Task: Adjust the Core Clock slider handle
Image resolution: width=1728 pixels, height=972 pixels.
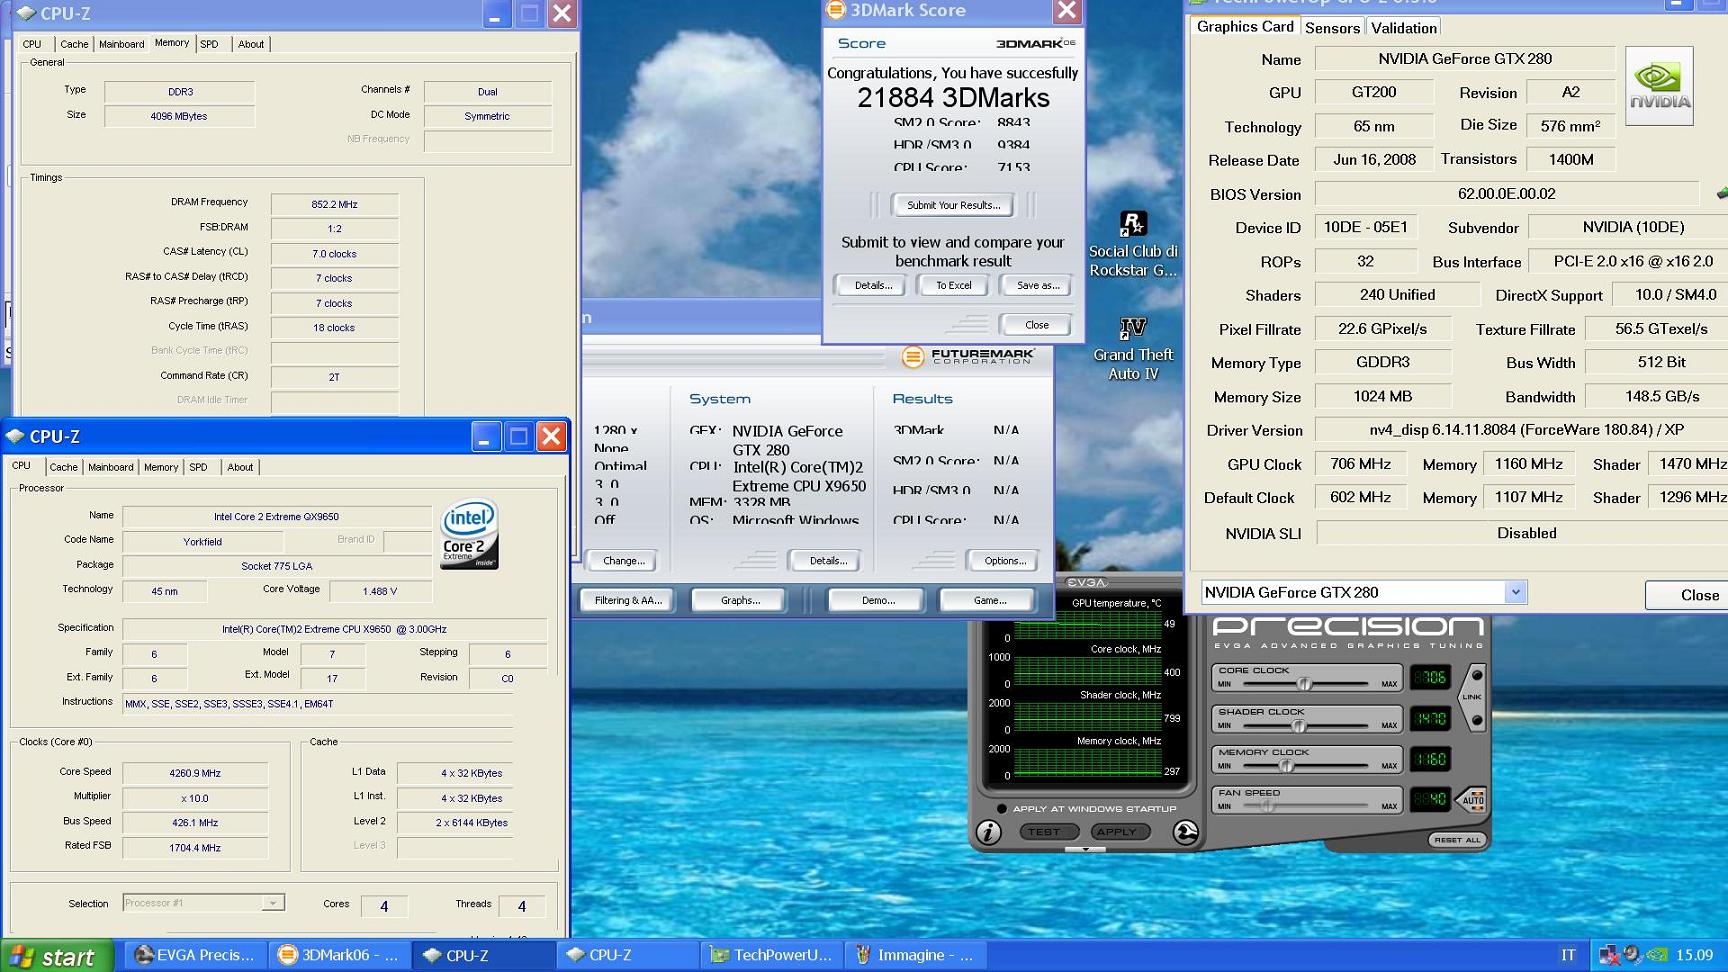Action: click(x=1304, y=684)
